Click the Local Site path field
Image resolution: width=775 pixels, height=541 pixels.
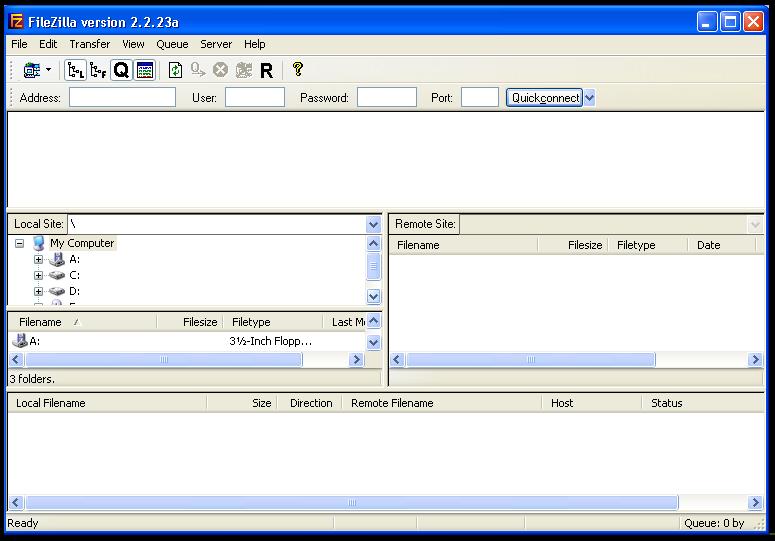(217, 224)
